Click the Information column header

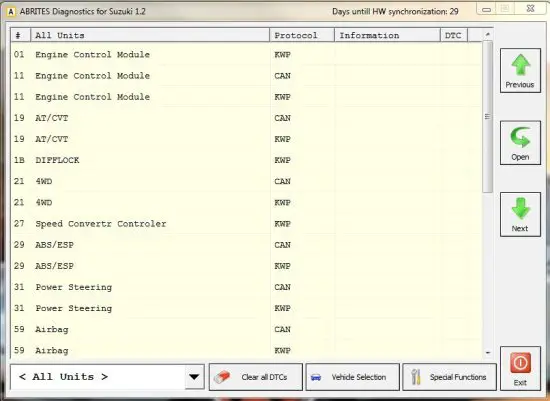pos(387,35)
